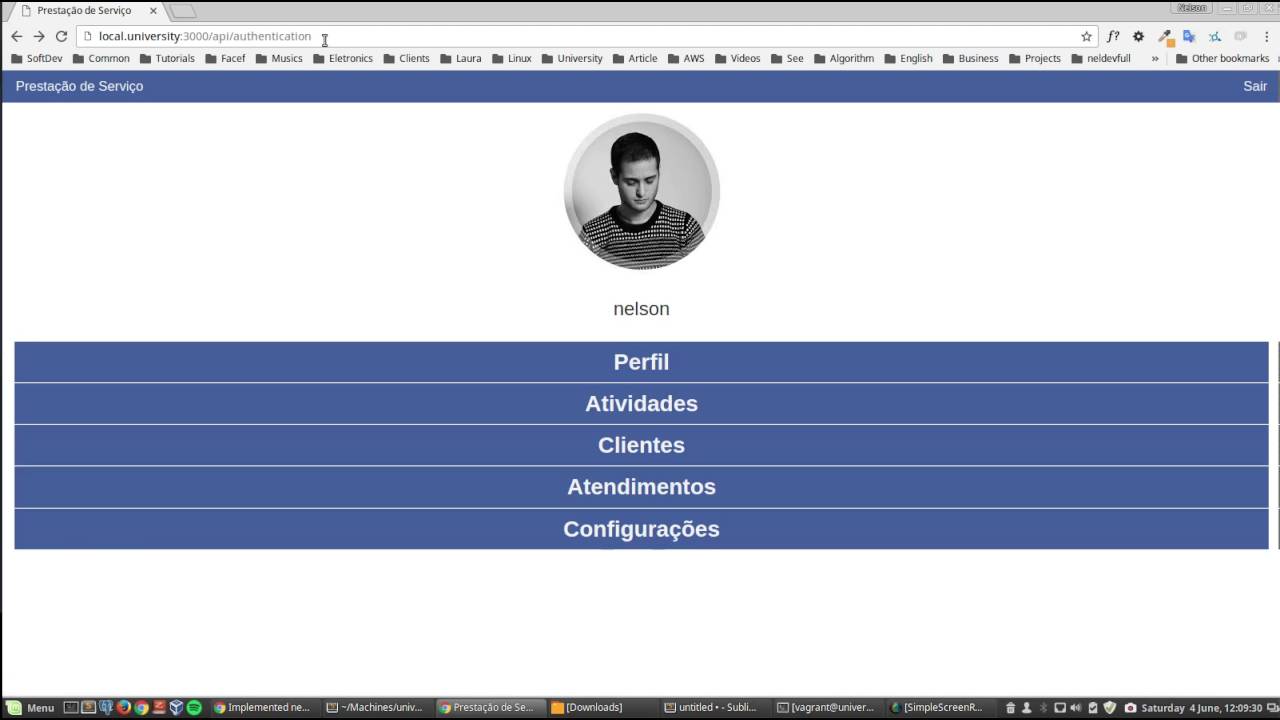The height and width of the screenshot is (720, 1280).
Task: Launch FileZilla from the panel
Action: click(159, 707)
